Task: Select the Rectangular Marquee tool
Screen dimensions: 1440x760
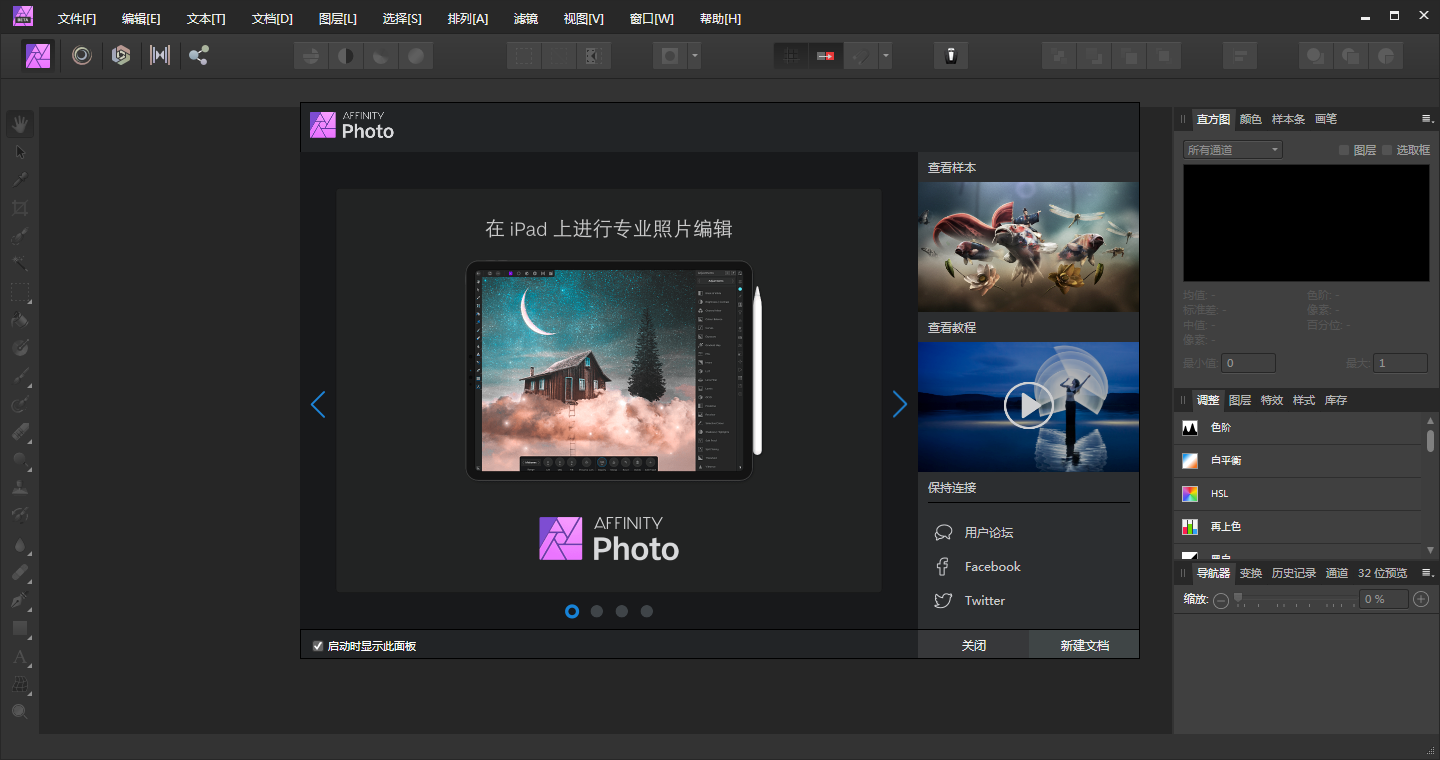Action: pos(20,292)
